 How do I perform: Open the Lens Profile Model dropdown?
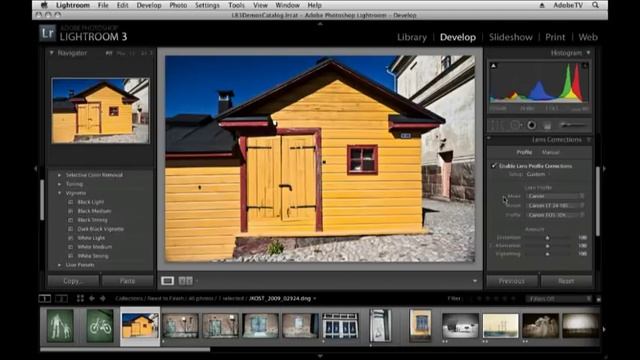click(555, 205)
